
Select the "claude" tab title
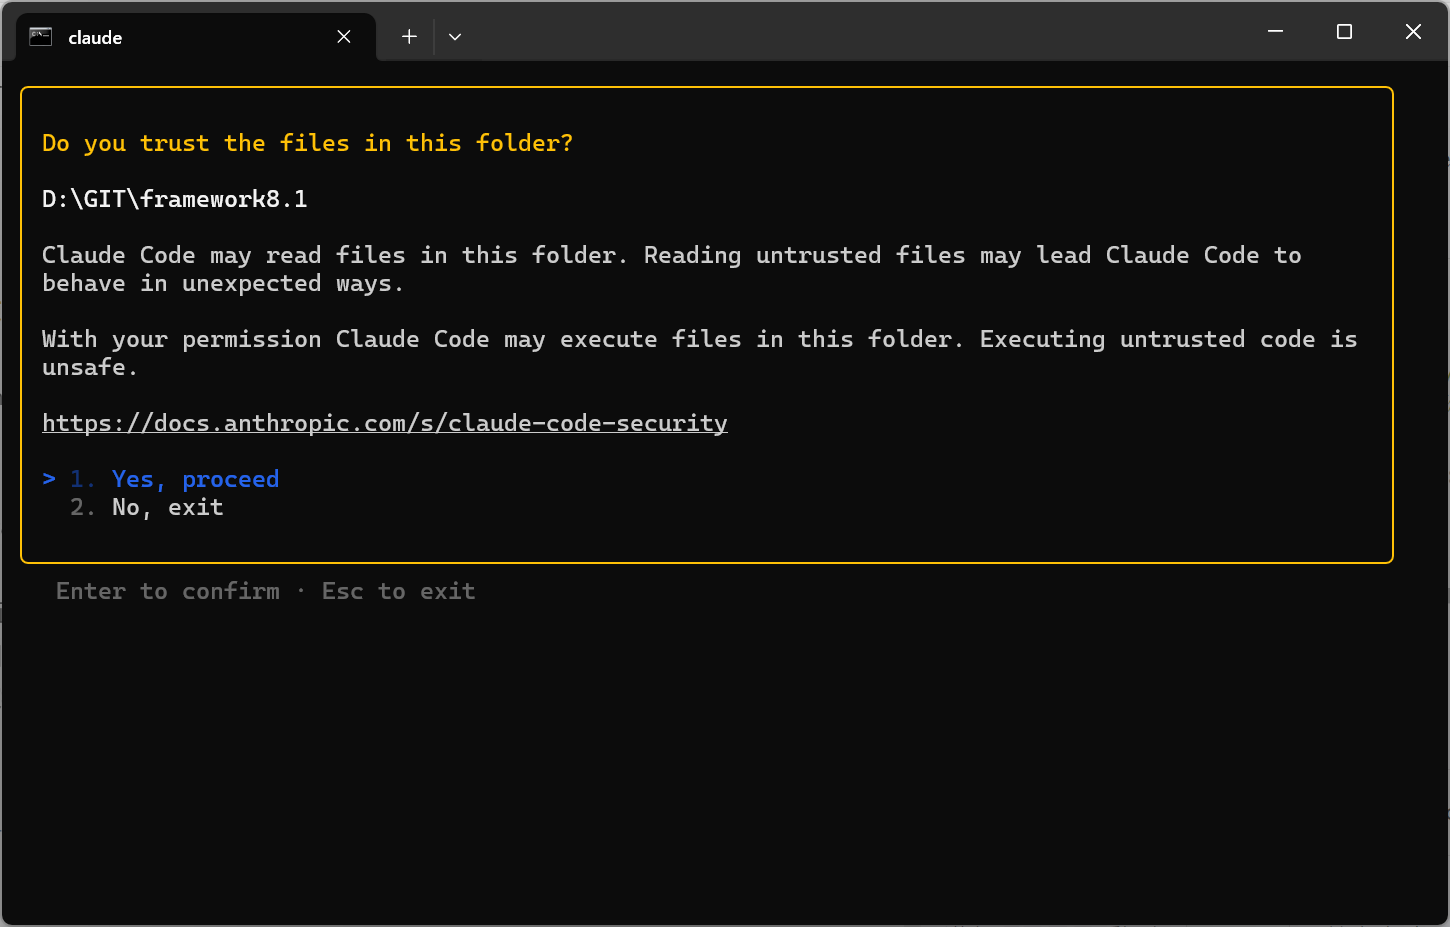tap(95, 38)
